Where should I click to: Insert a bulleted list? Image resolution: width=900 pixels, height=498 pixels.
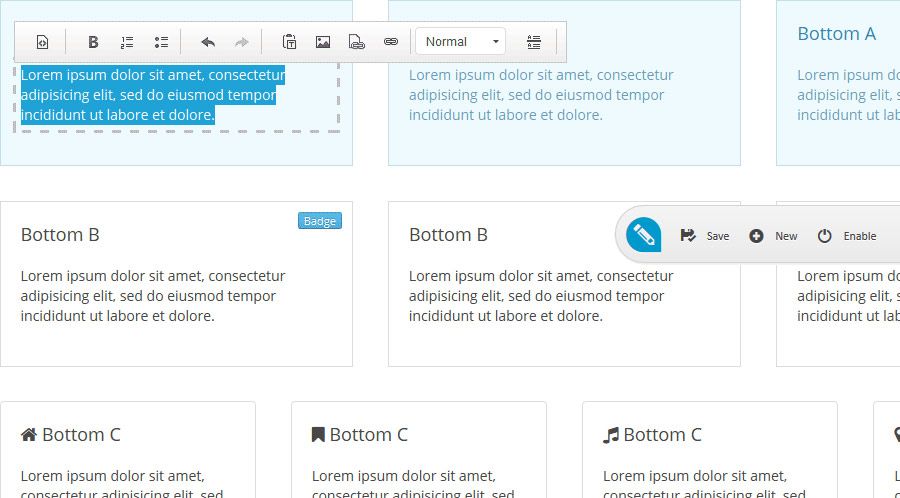pyautogui.click(x=161, y=42)
